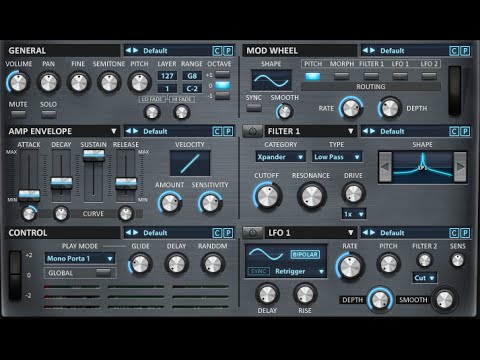The width and height of the screenshot is (480, 360).
Task: Open the Amp Envelope section dropdown
Action: coord(114,131)
